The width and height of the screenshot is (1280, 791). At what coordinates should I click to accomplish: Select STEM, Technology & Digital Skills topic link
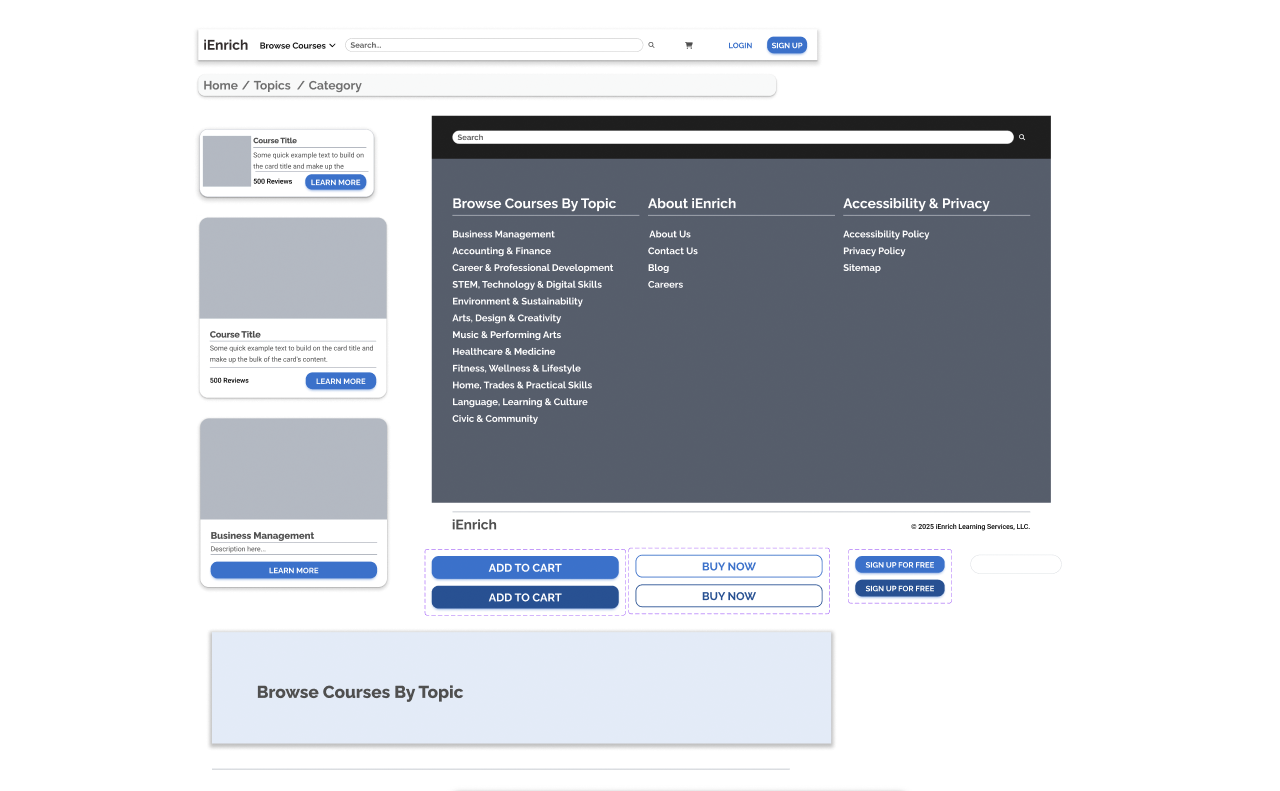(x=527, y=284)
